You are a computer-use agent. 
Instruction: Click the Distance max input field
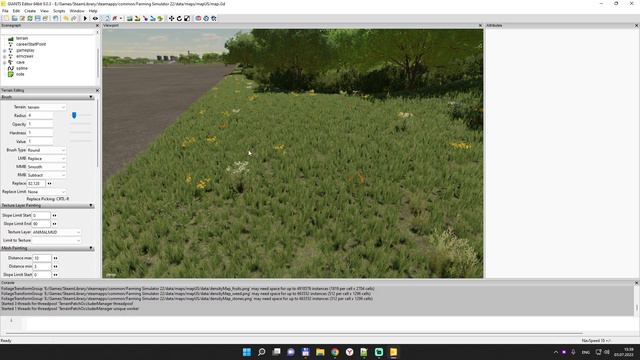click(42, 258)
